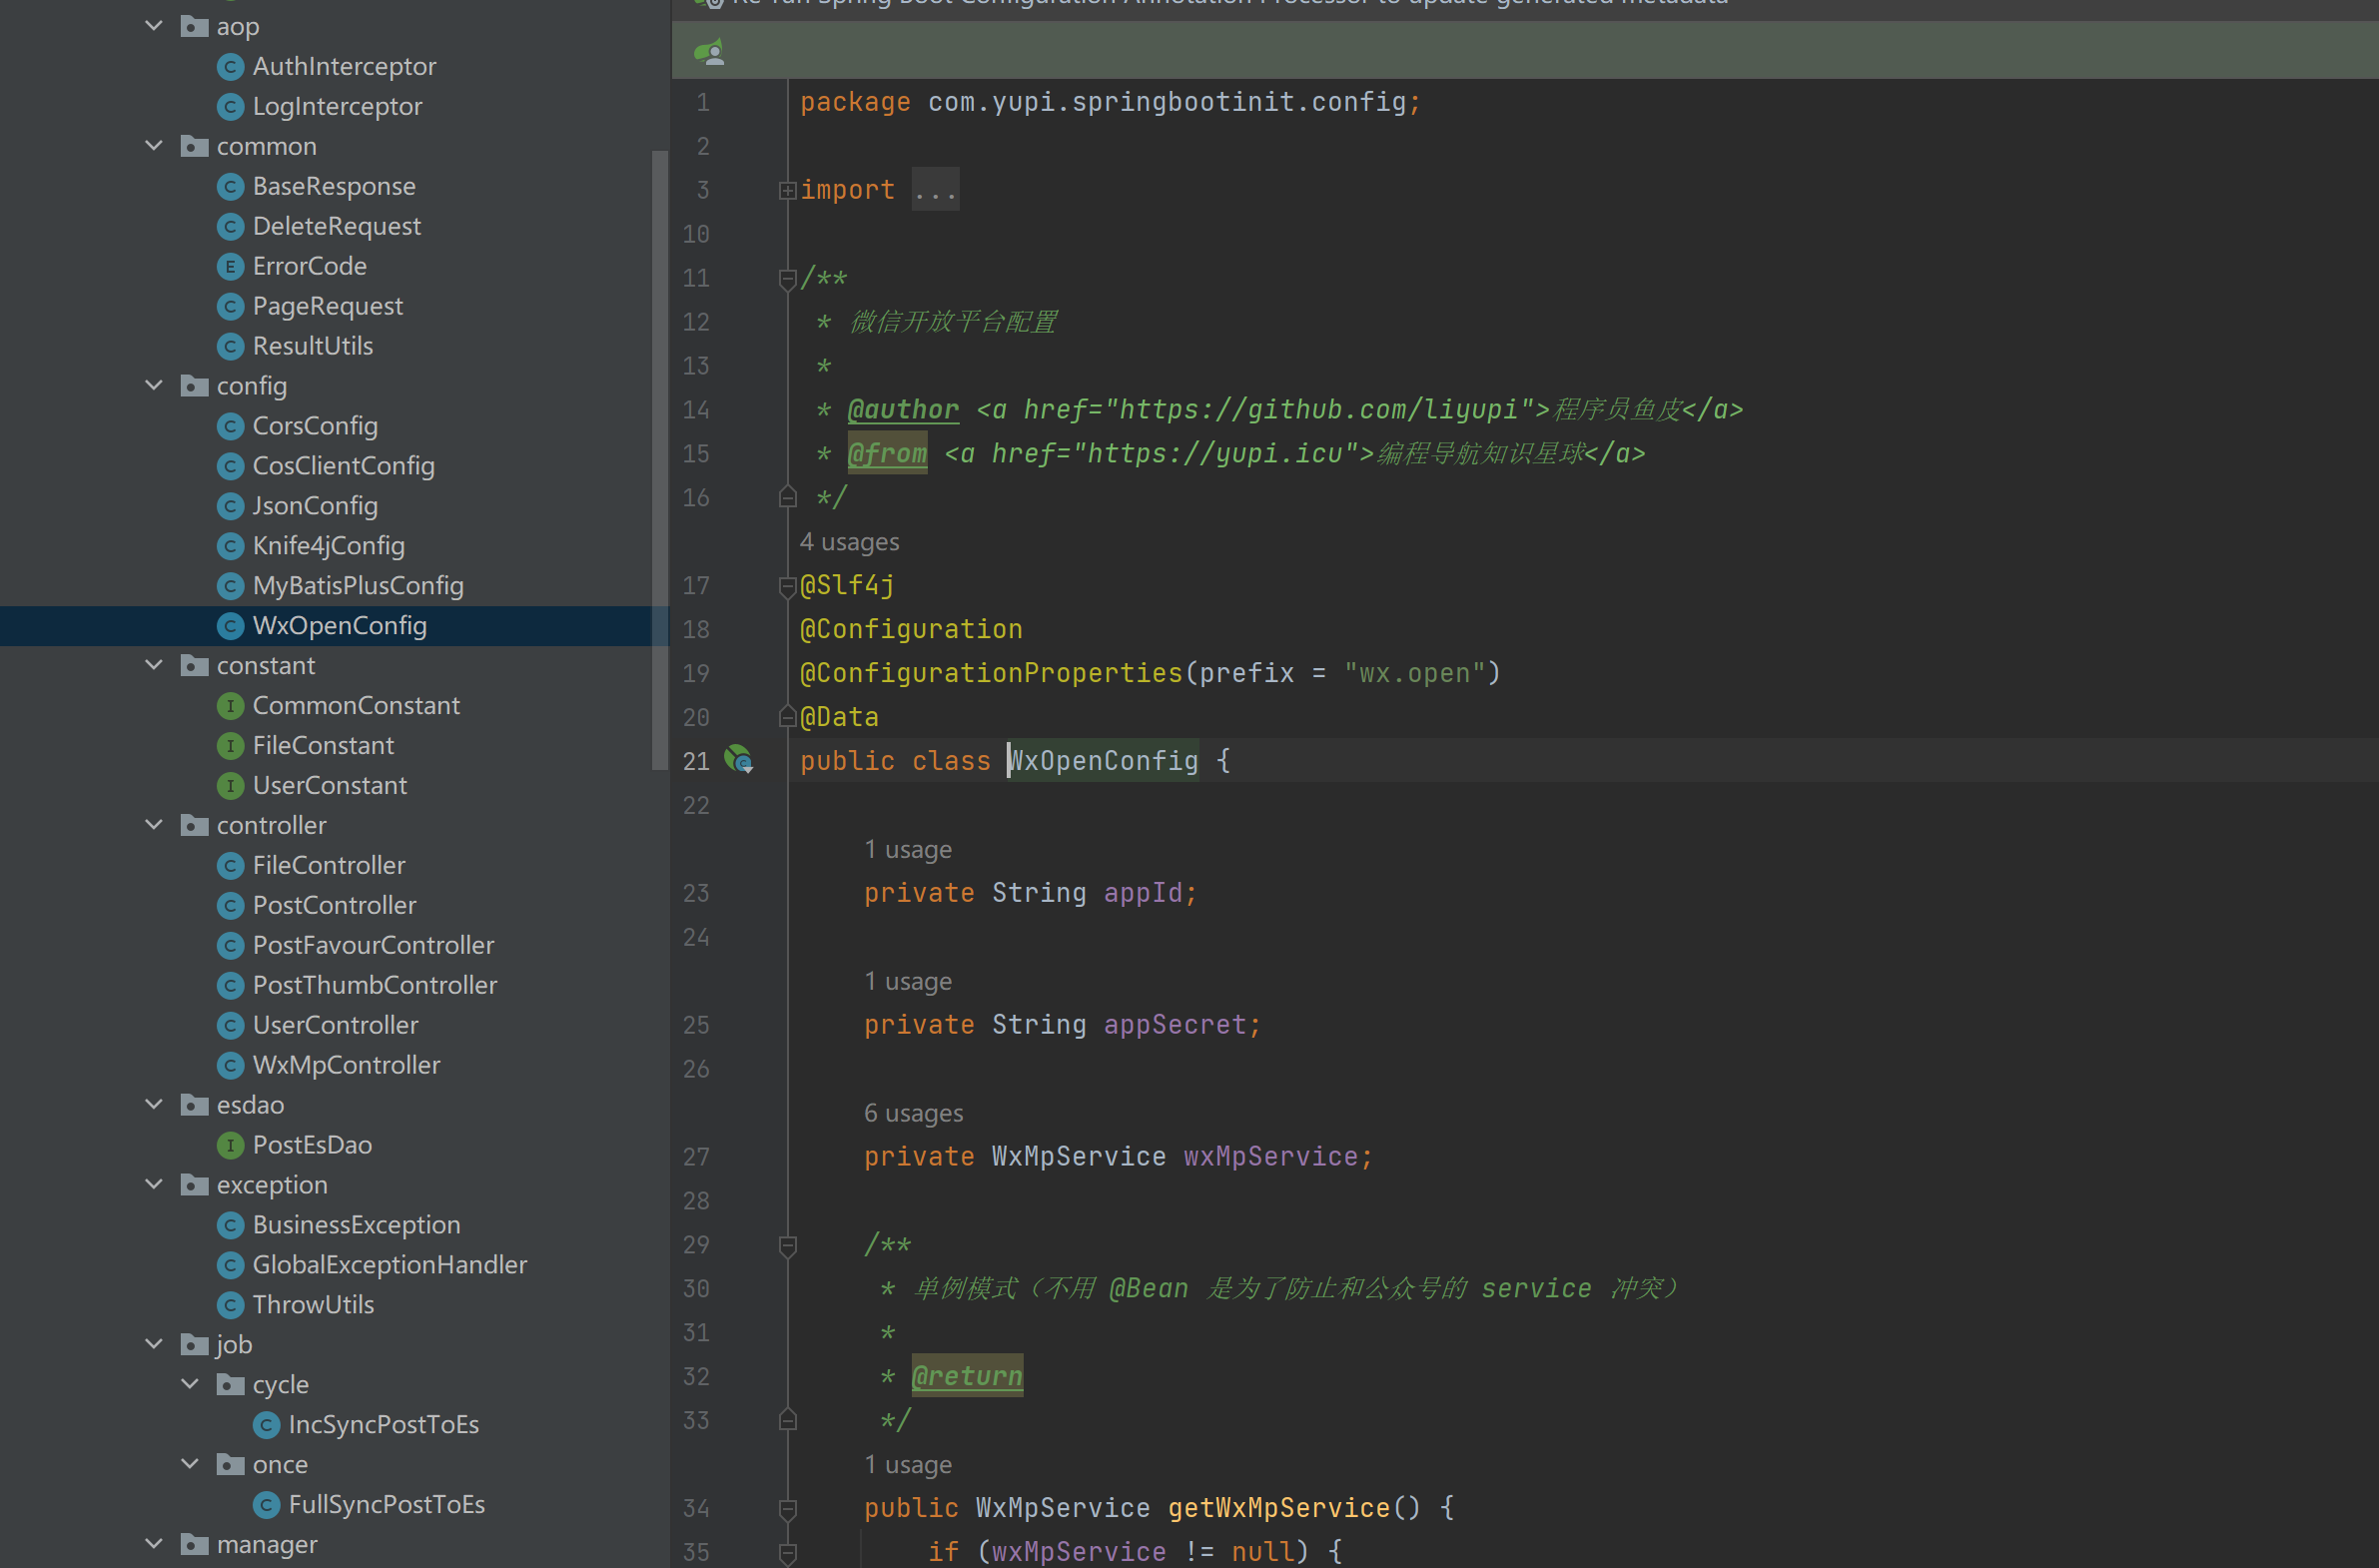Click the '4 usages' hint above @Slf4j

tap(849, 542)
